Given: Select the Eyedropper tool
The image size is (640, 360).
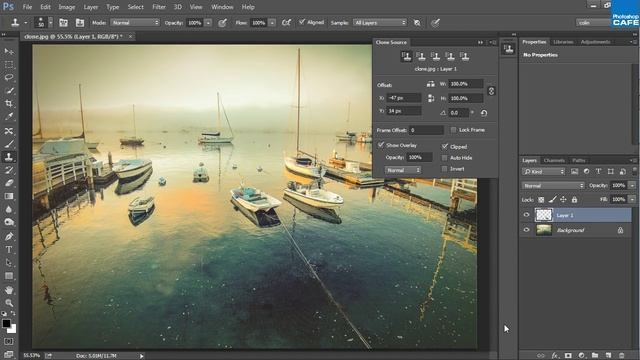Looking at the screenshot, I should (x=9, y=117).
